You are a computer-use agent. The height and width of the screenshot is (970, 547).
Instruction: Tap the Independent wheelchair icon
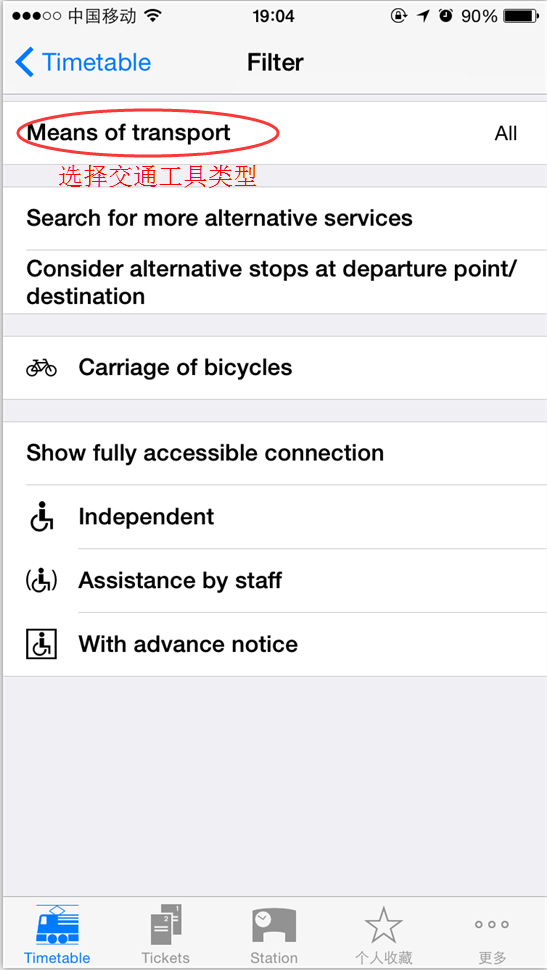pyautogui.click(x=41, y=517)
